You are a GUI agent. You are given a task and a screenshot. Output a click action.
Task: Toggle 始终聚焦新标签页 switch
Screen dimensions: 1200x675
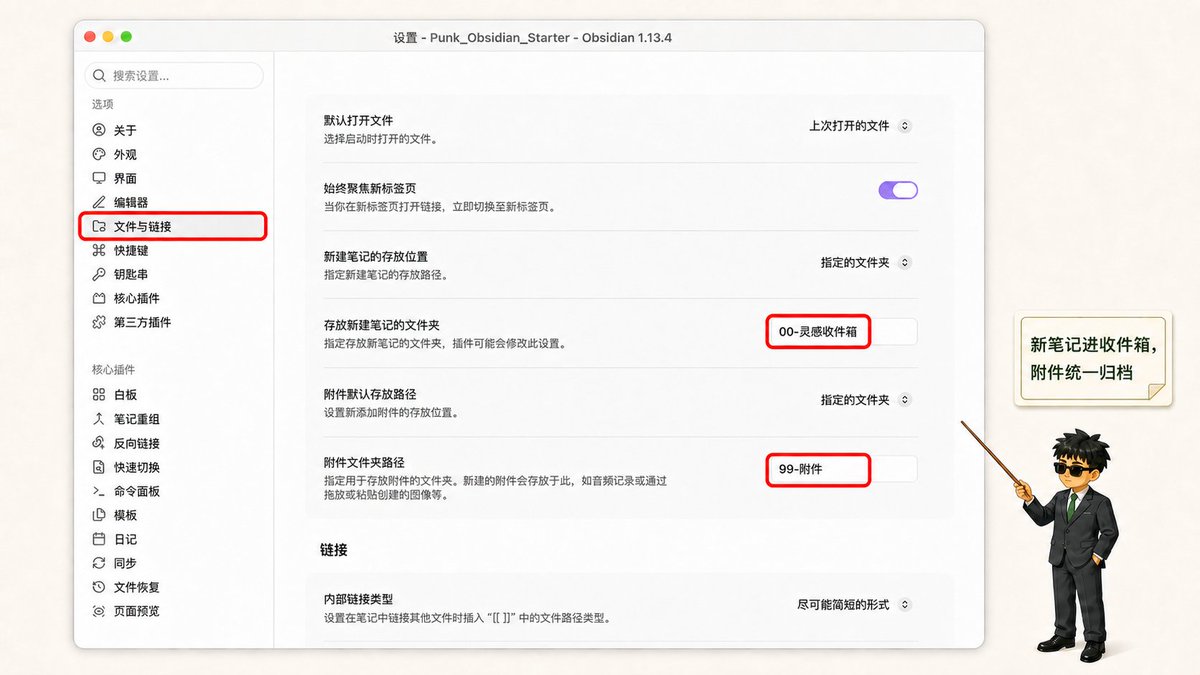click(898, 190)
